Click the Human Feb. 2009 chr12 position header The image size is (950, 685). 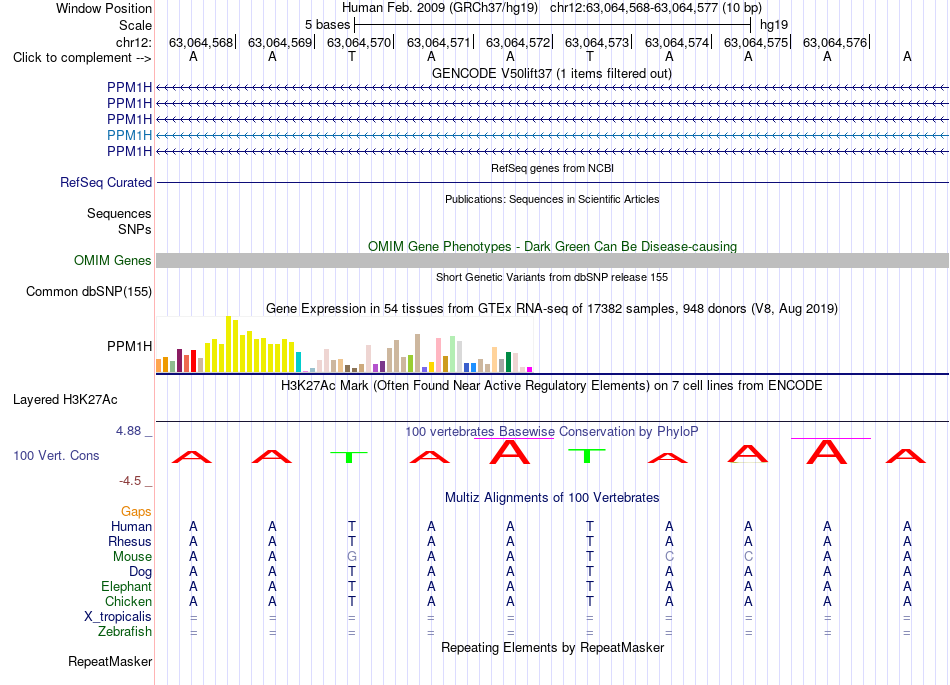[551, 8]
